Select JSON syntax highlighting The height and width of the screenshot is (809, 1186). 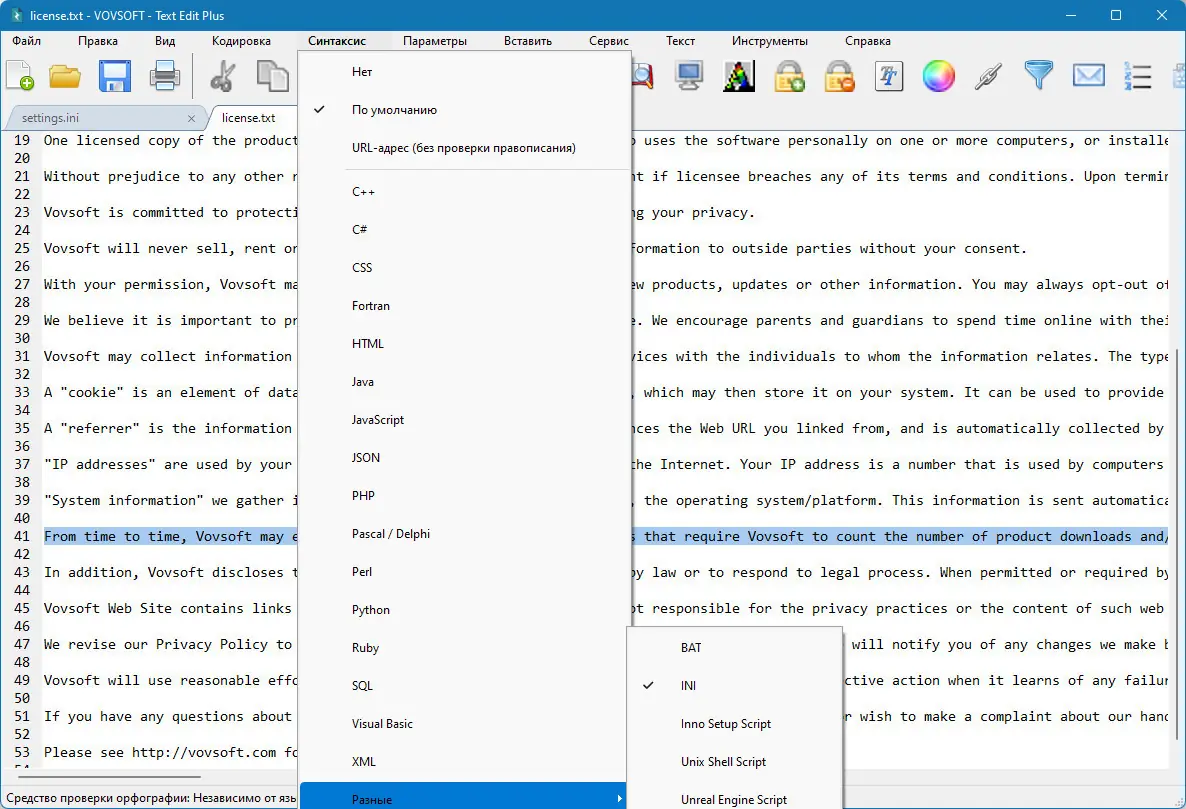(465, 458)
